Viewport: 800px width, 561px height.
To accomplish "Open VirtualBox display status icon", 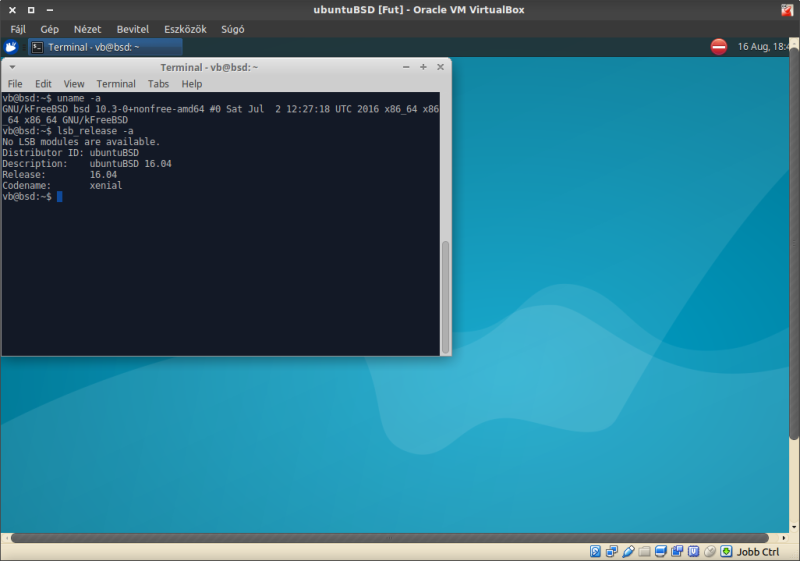I will click(661, 551).
